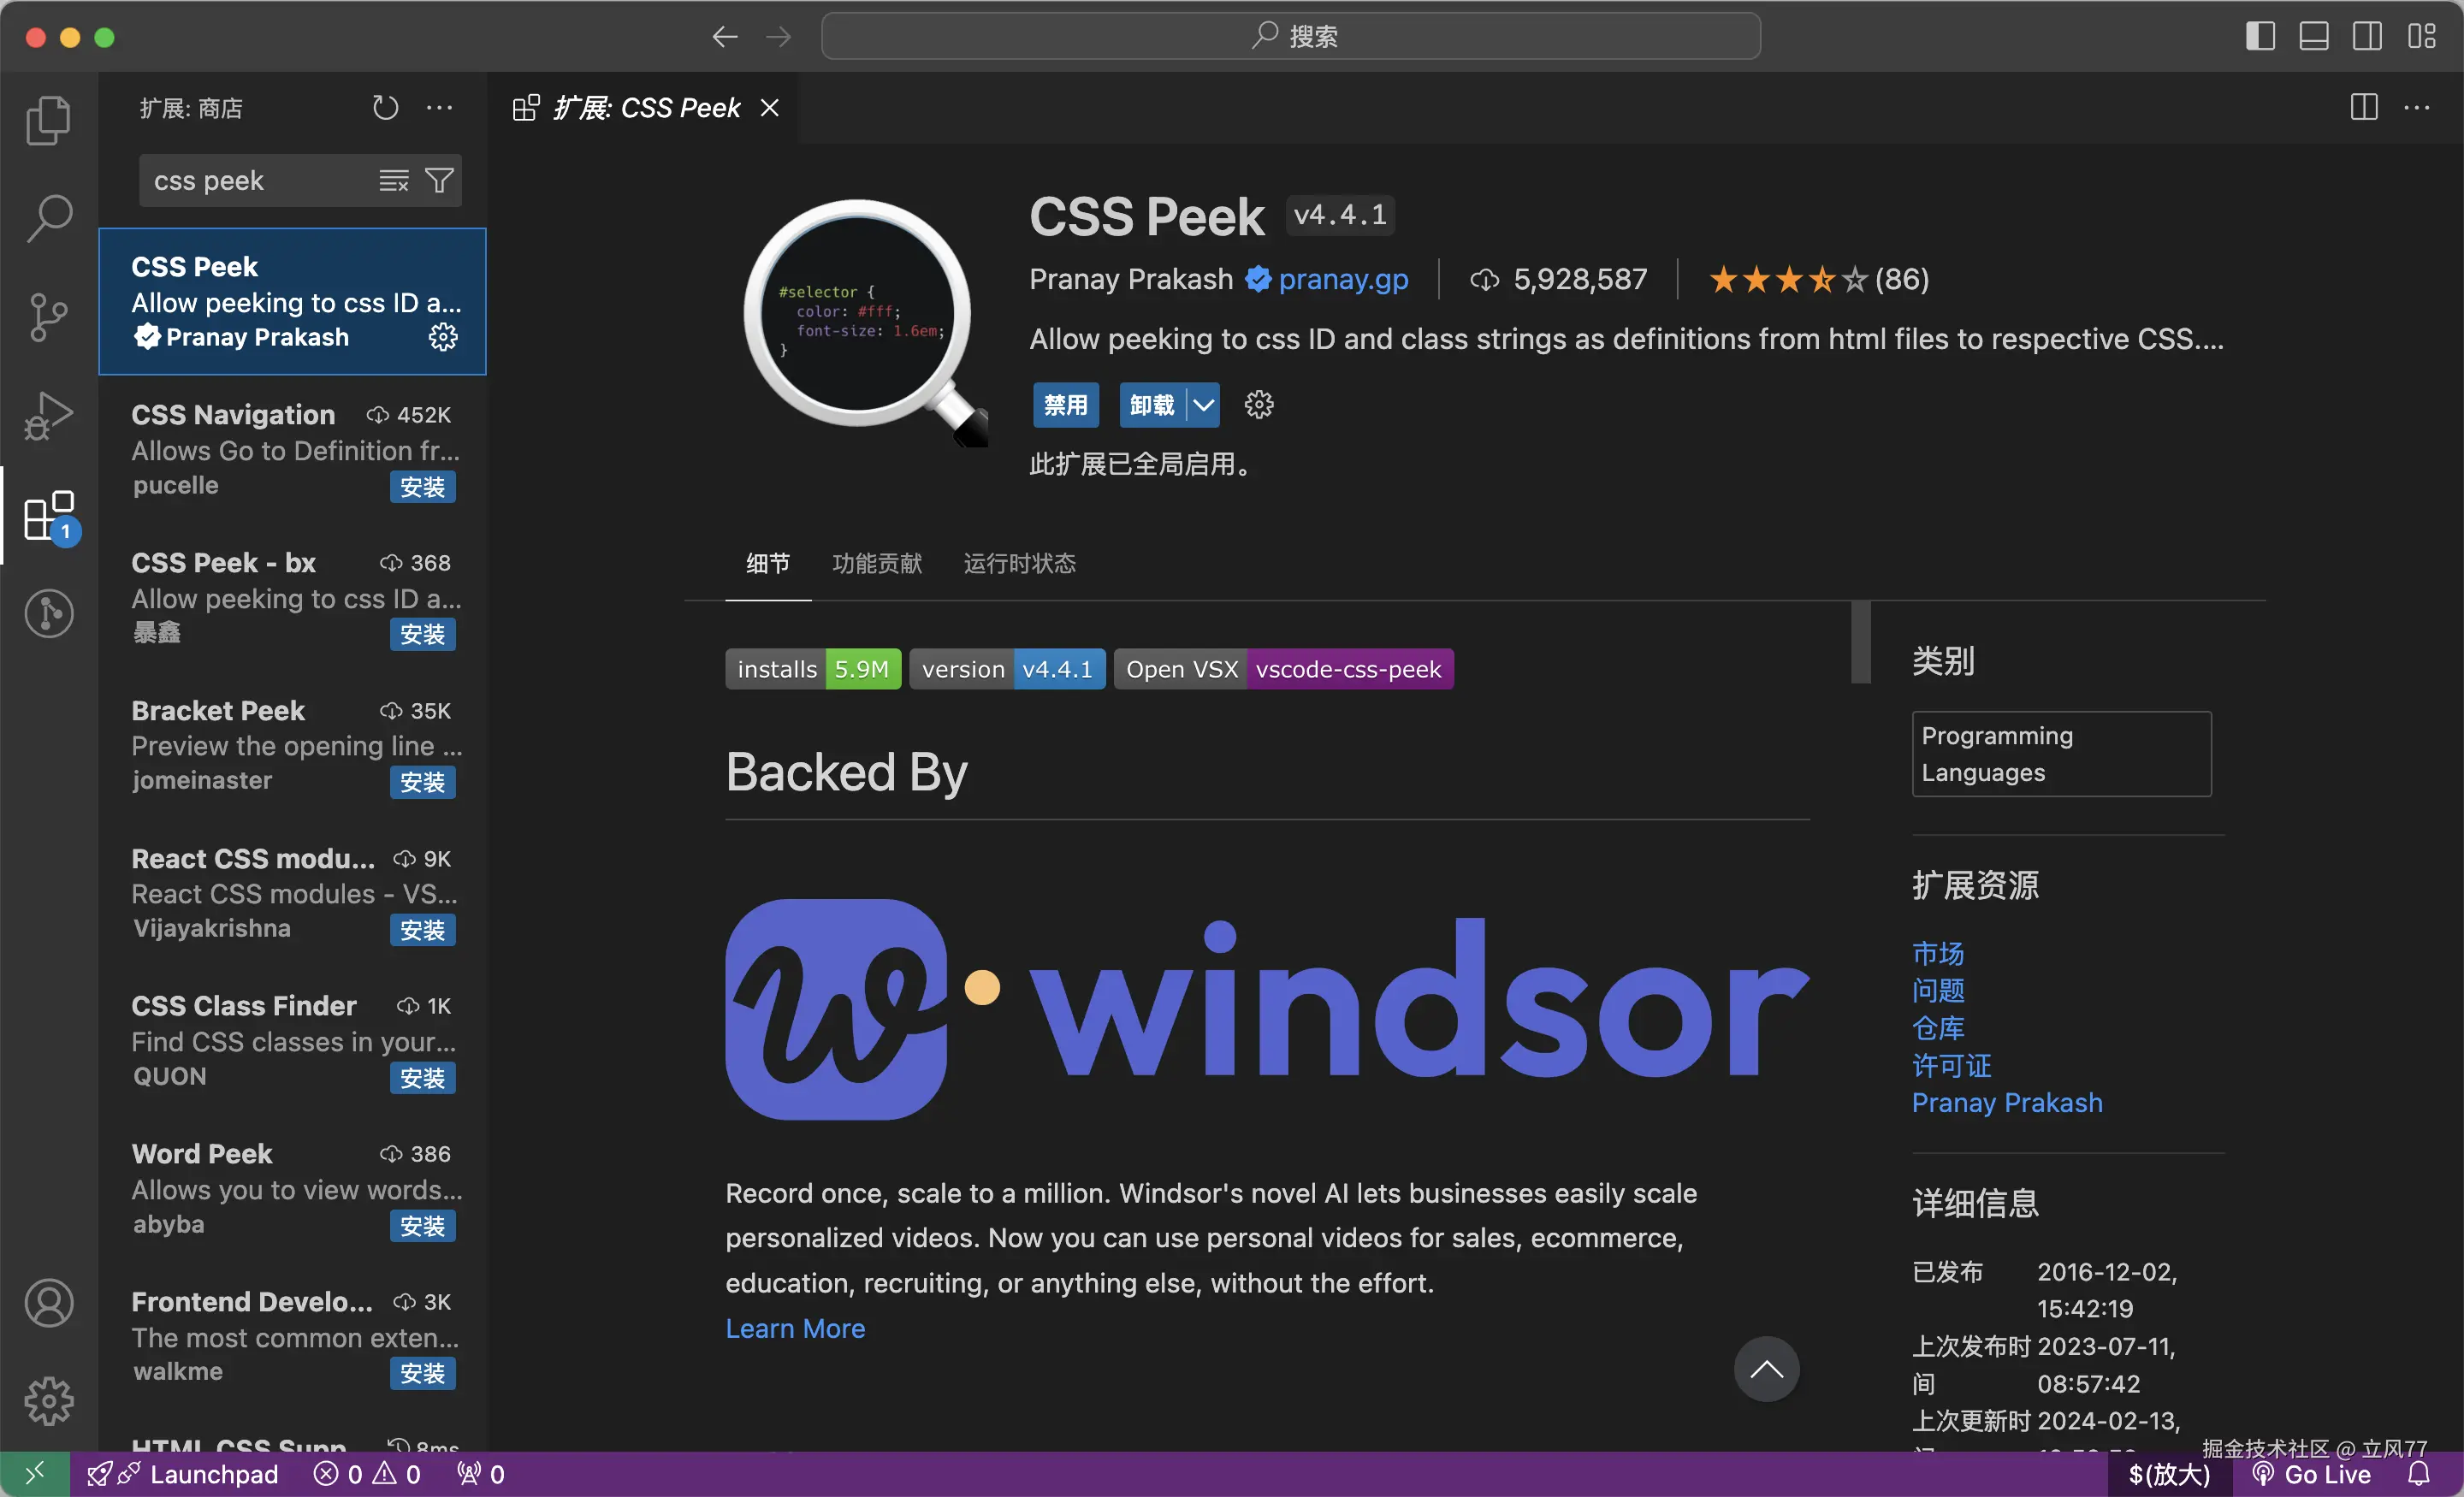Open Run and Debug view
Screen dimensions: 2464x1497
[48, 415]
